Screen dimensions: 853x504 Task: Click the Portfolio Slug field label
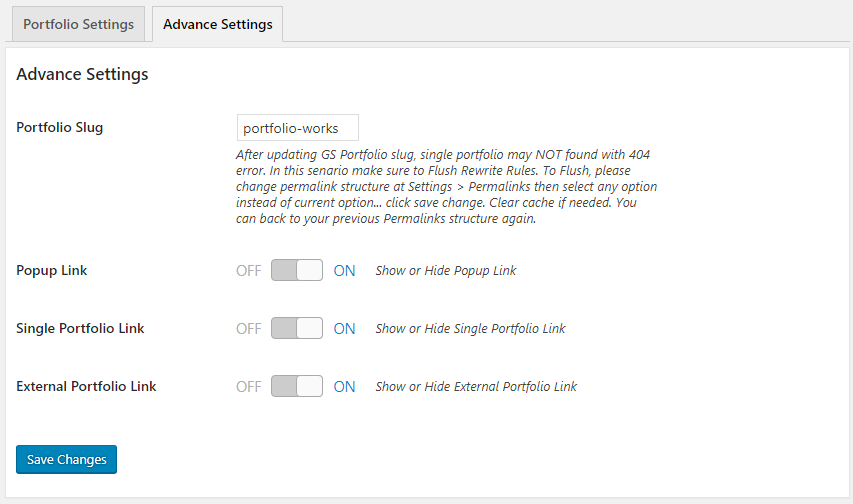pos(60,127)
